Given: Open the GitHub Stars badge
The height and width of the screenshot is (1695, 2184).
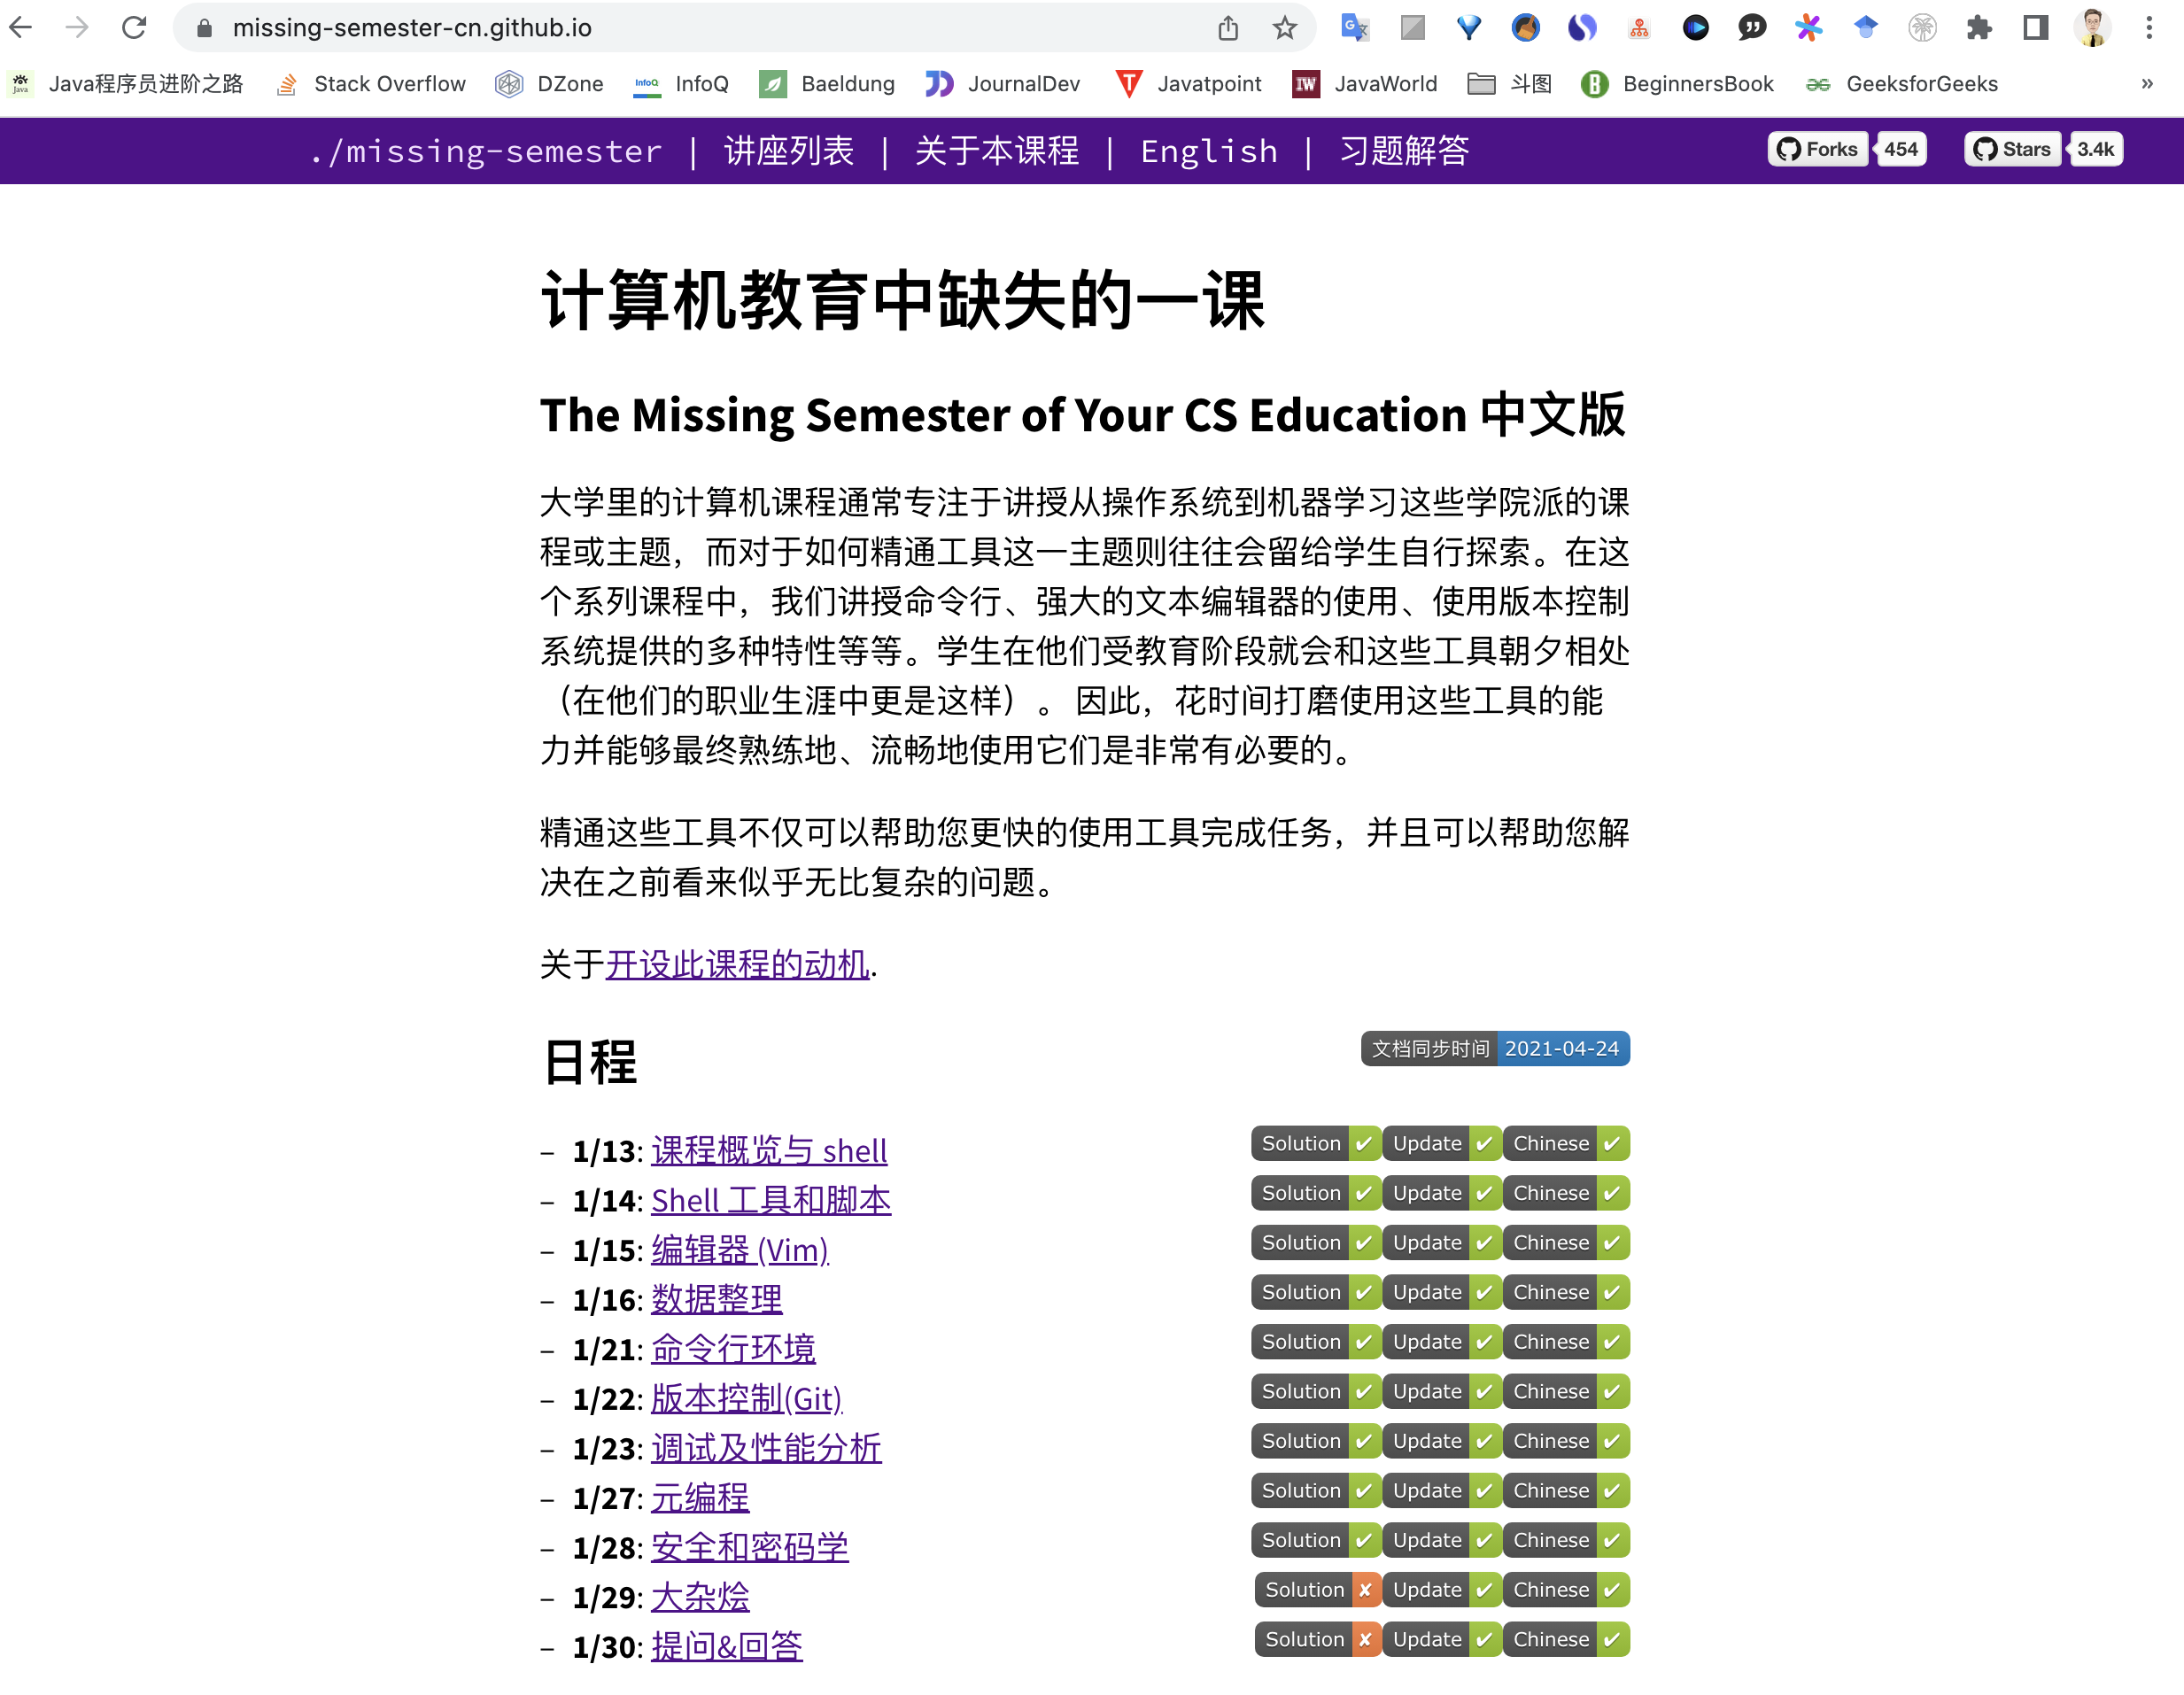Looking at the screenshot, I should tap(2013, 149).
